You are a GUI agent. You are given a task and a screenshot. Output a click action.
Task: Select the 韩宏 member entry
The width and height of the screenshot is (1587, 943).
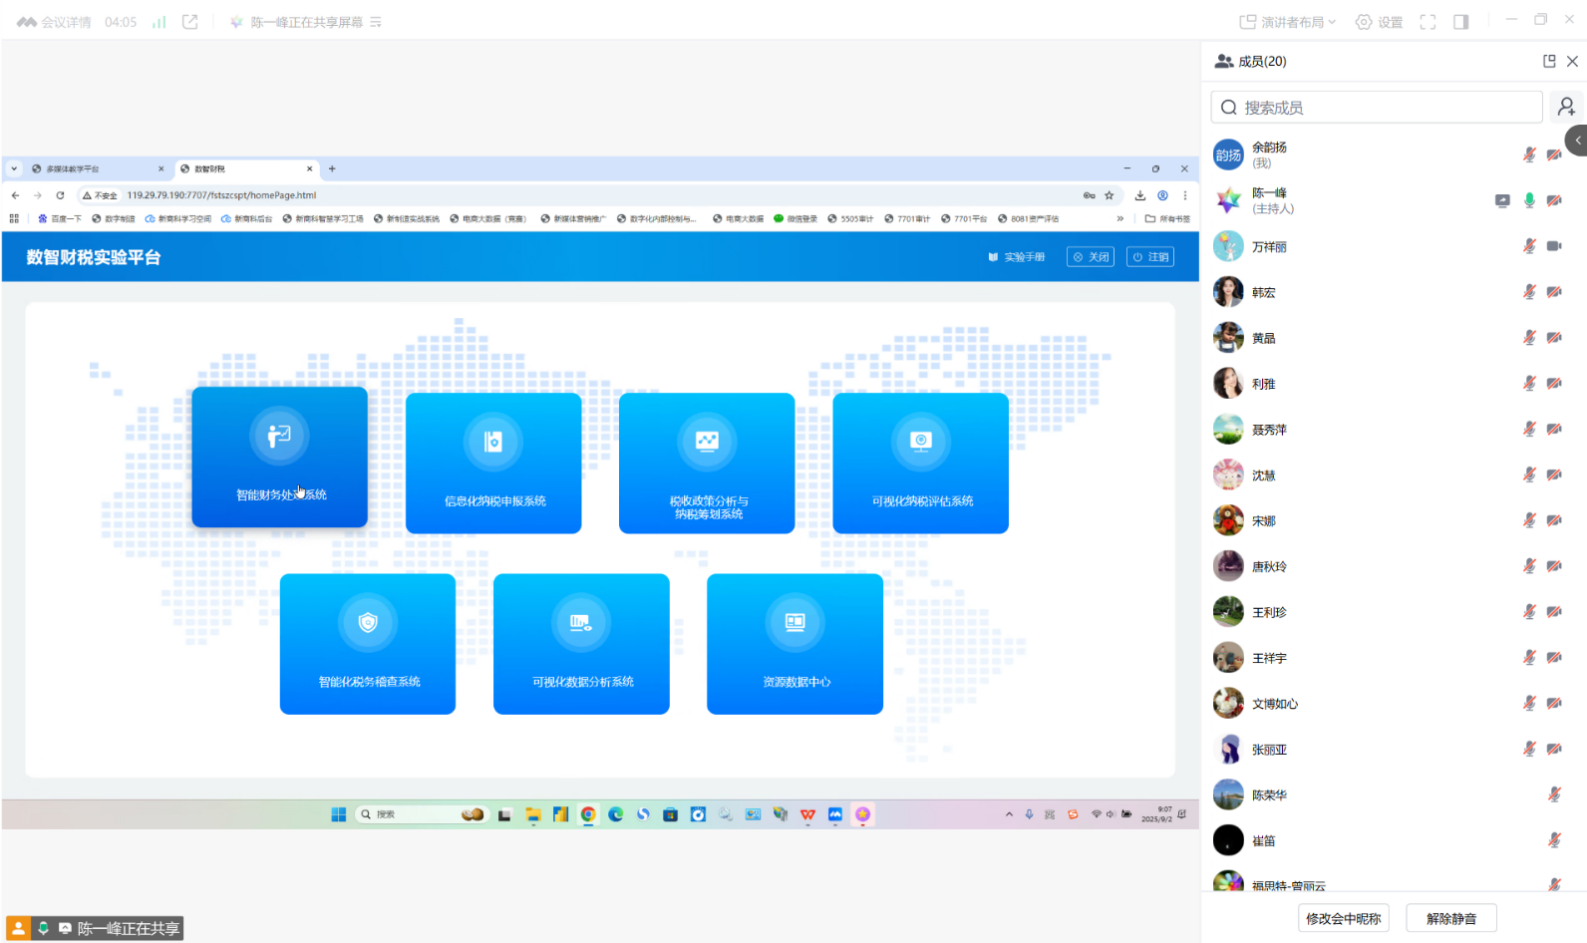pyautogui.click(x=1263, y=292)
